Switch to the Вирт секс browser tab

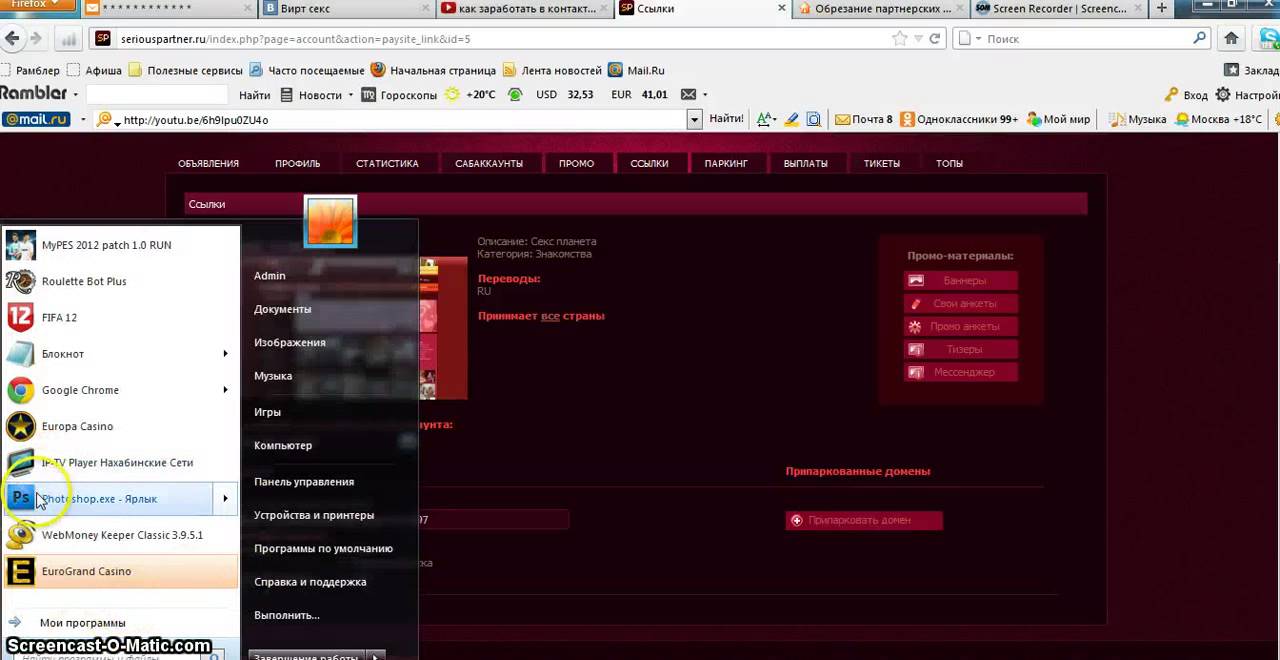point(346,9)
